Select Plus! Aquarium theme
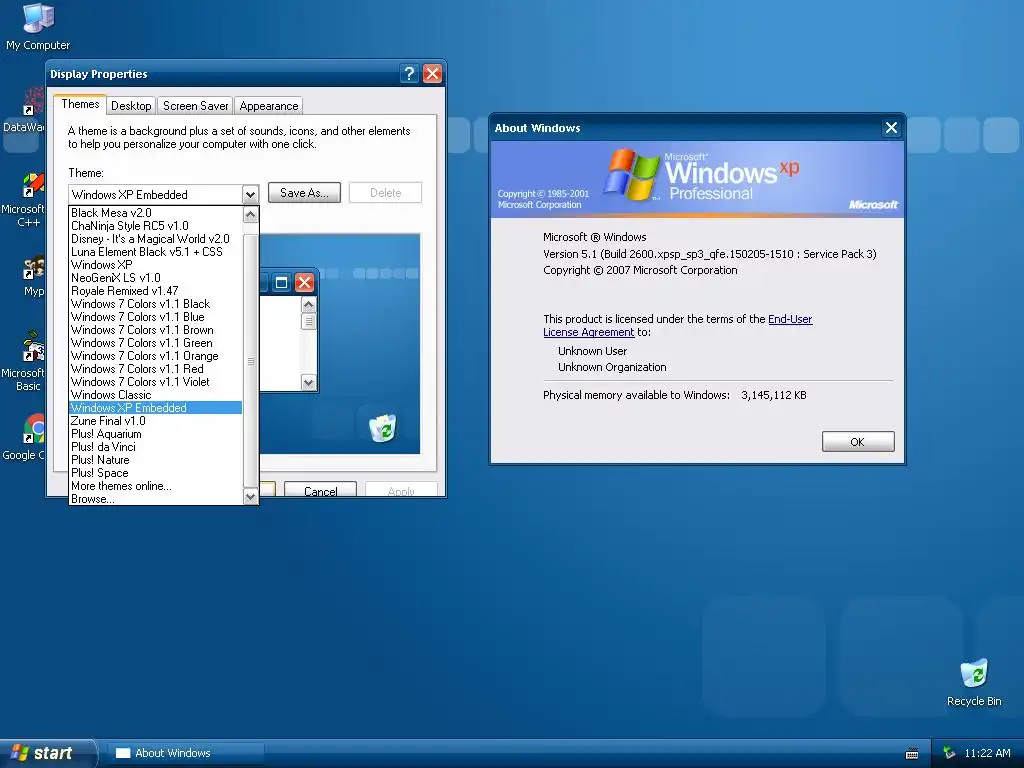 [155, 434]
